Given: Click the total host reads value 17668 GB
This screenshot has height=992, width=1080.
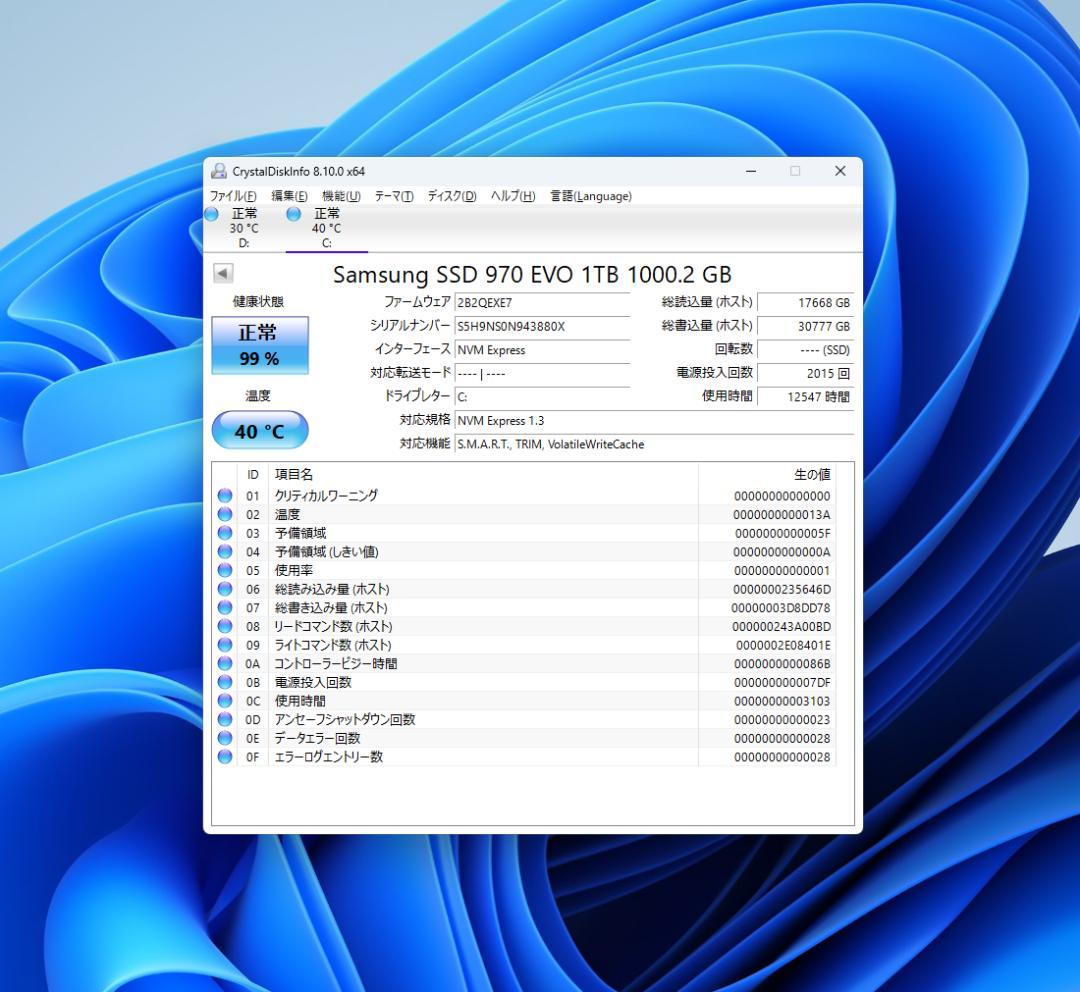Looking at the screenshot, I should pyautogui.click(x=805, y=302).
